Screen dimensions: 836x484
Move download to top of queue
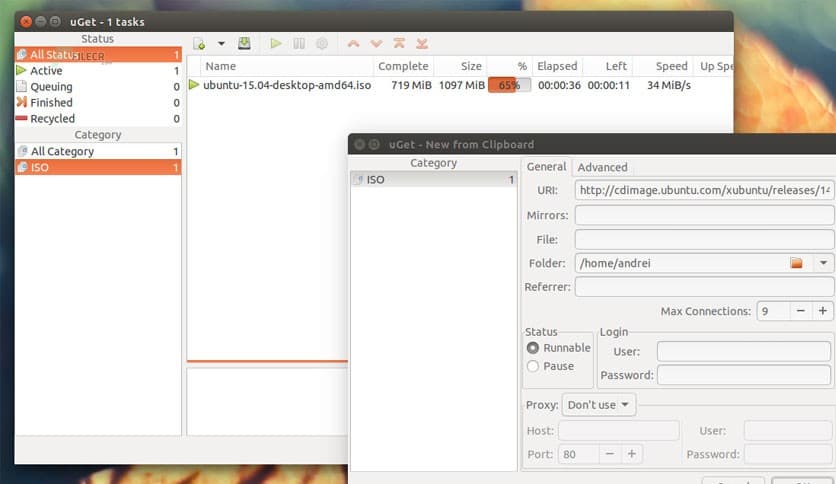tap(399, 44)
